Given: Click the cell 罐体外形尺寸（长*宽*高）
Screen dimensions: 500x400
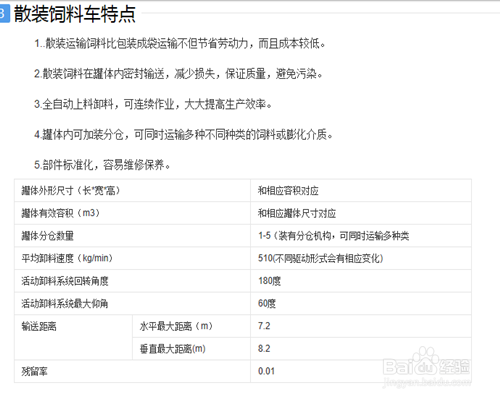Looking at the screenshot, I should click(132, 191).
